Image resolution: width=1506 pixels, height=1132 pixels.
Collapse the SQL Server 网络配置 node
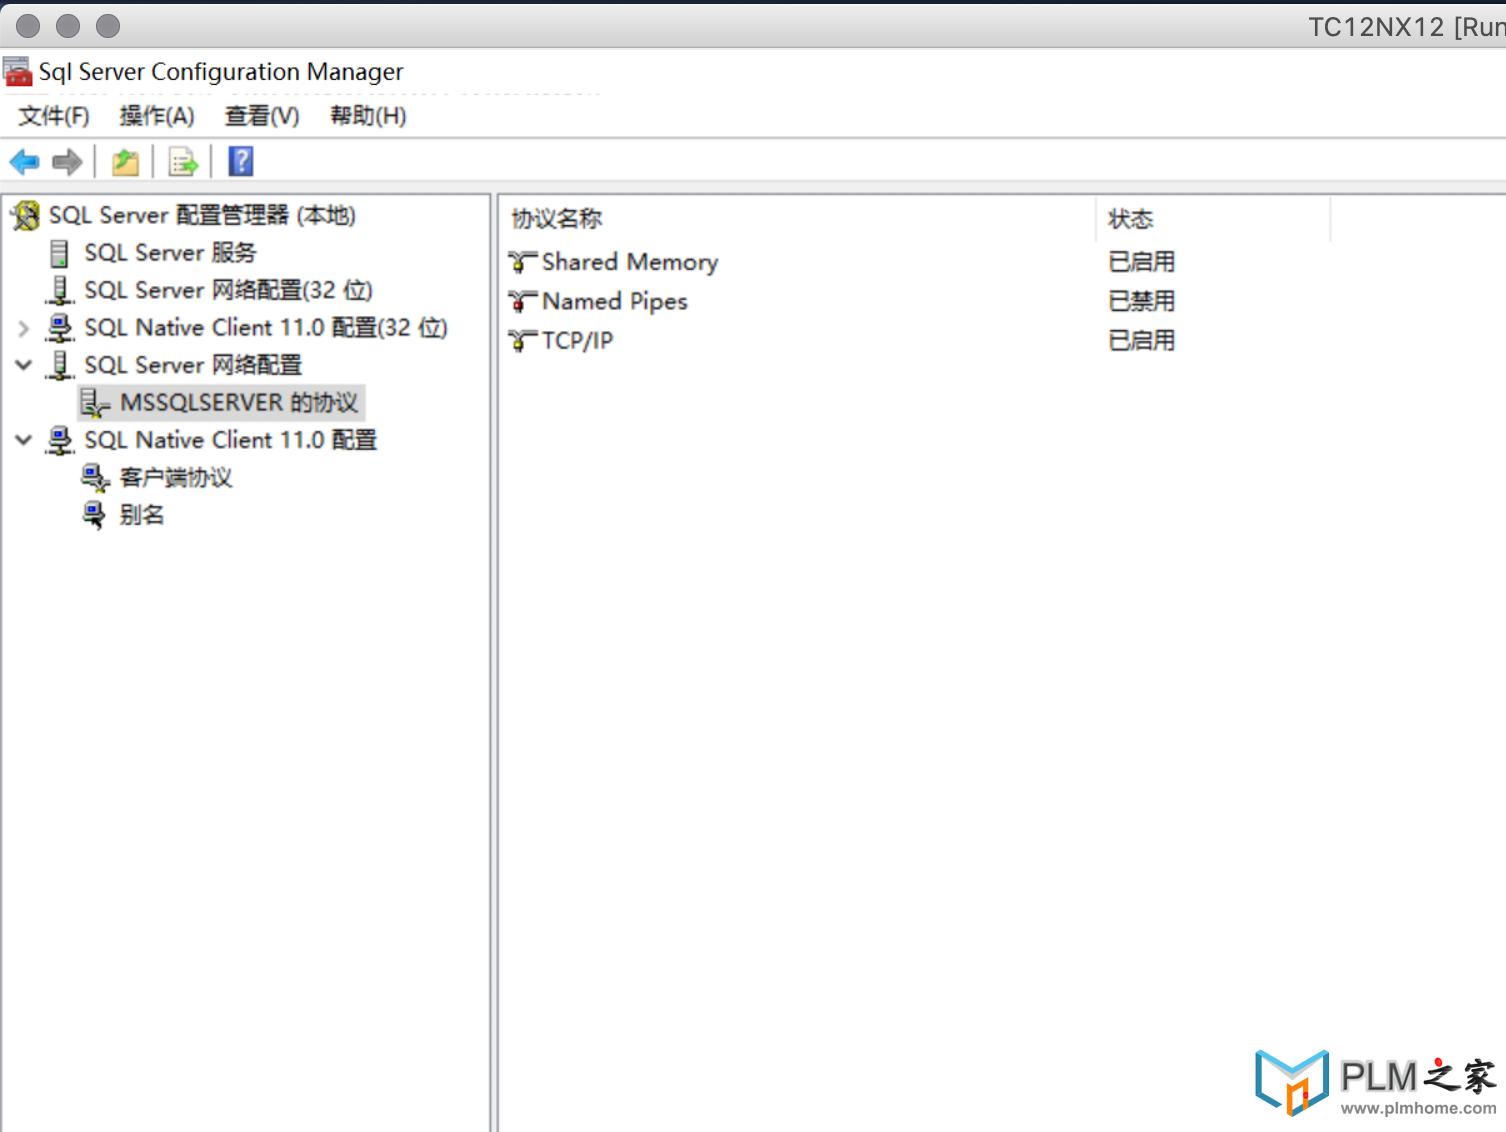pyautogui.click(x=24, y=365)
